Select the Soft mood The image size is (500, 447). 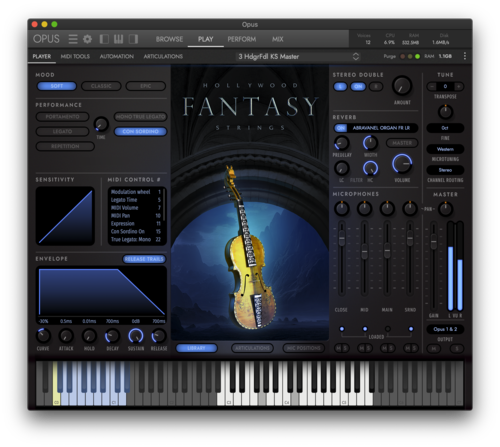(x=57, y=86)
